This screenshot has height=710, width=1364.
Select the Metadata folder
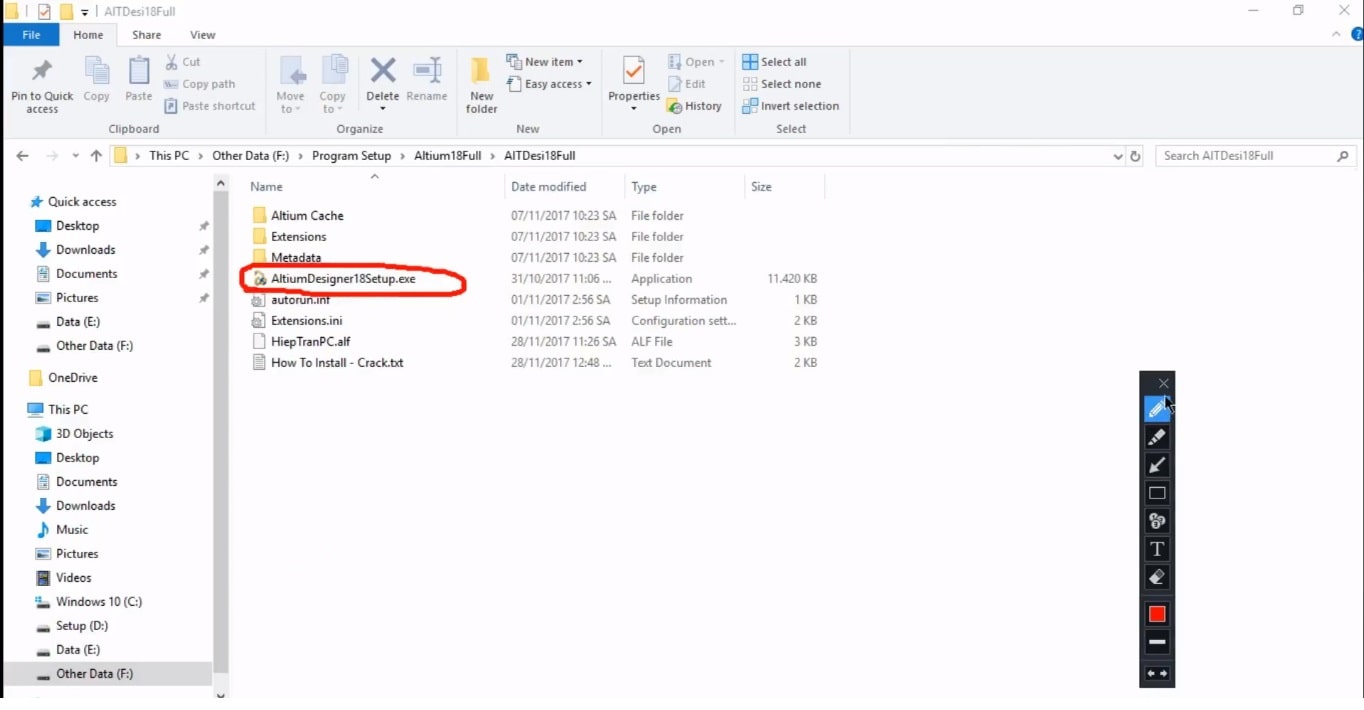[x=296, y=258]
